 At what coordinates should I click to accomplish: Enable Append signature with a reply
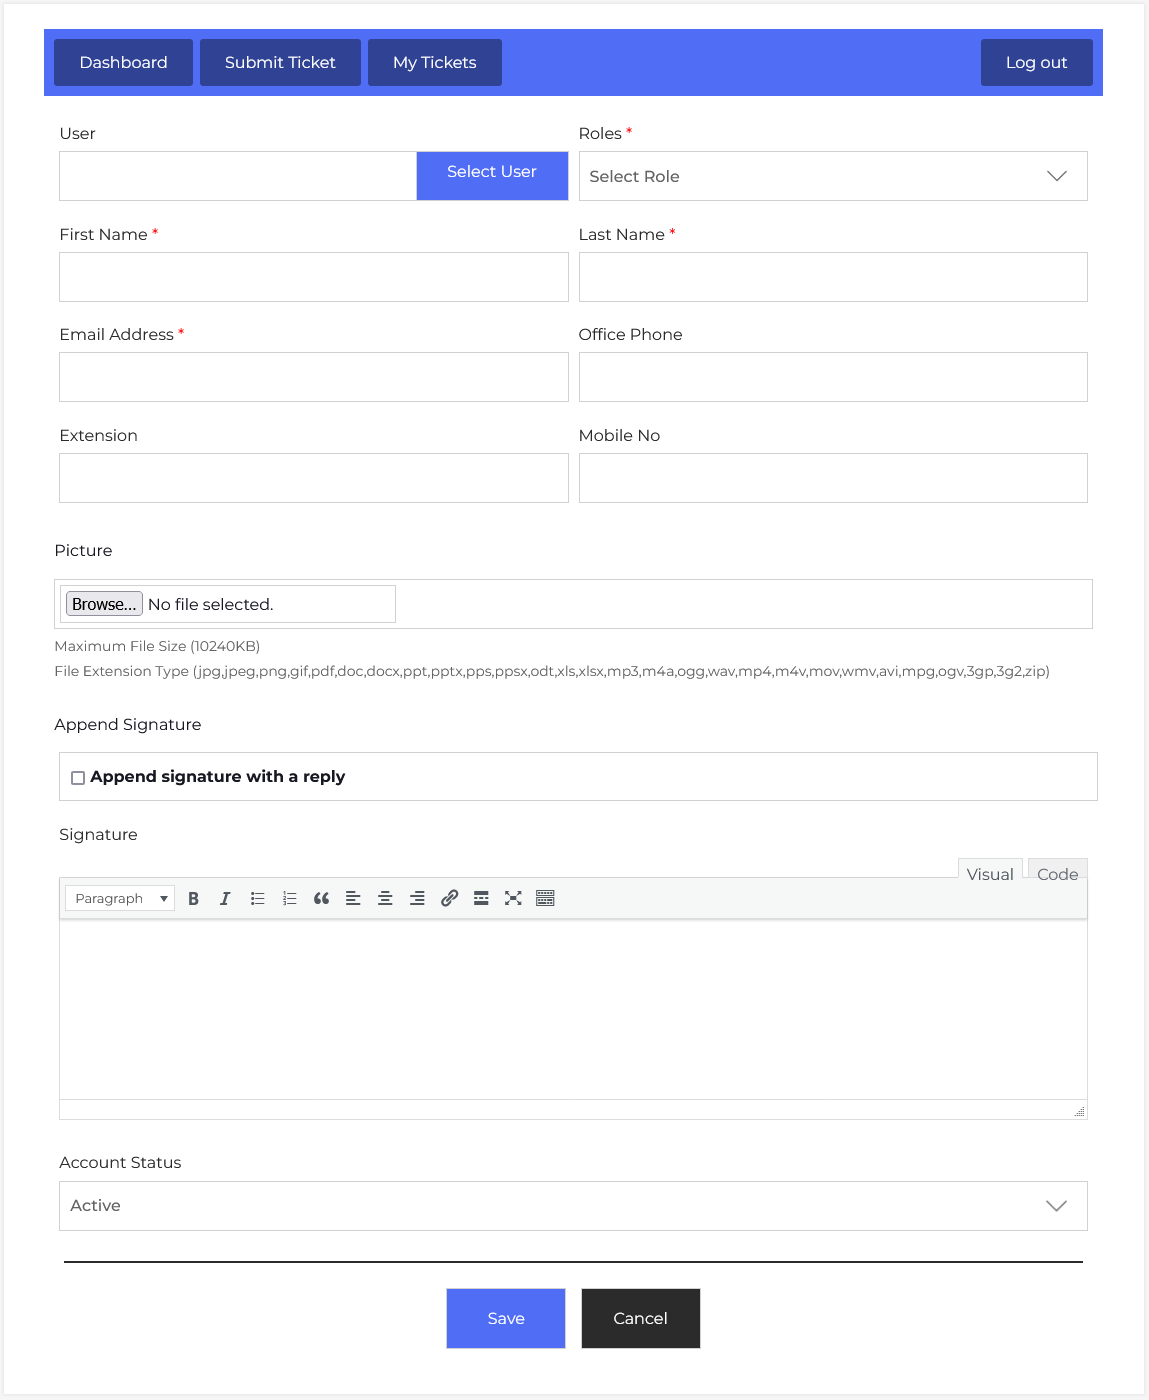[78, 778]
